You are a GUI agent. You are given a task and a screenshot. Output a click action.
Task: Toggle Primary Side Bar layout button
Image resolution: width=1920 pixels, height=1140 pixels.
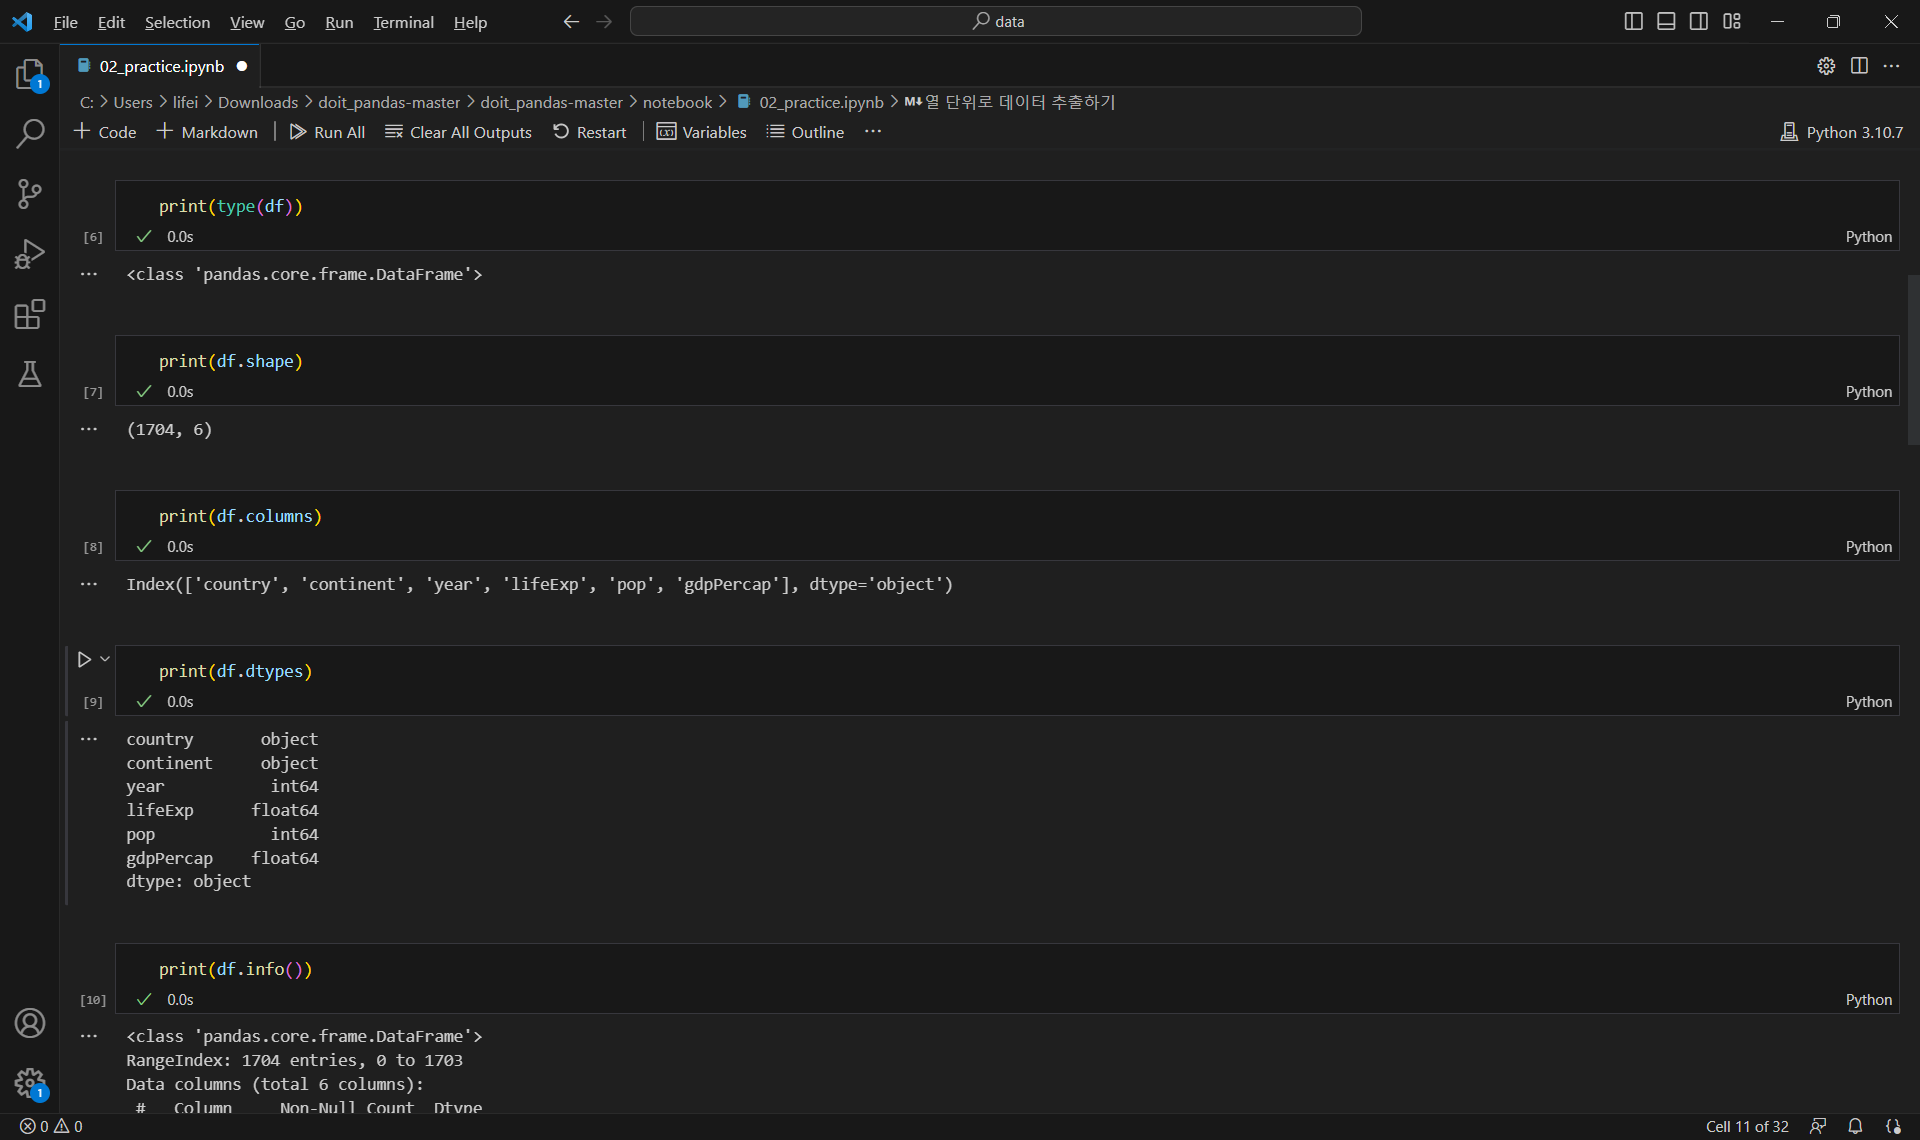1633,21
